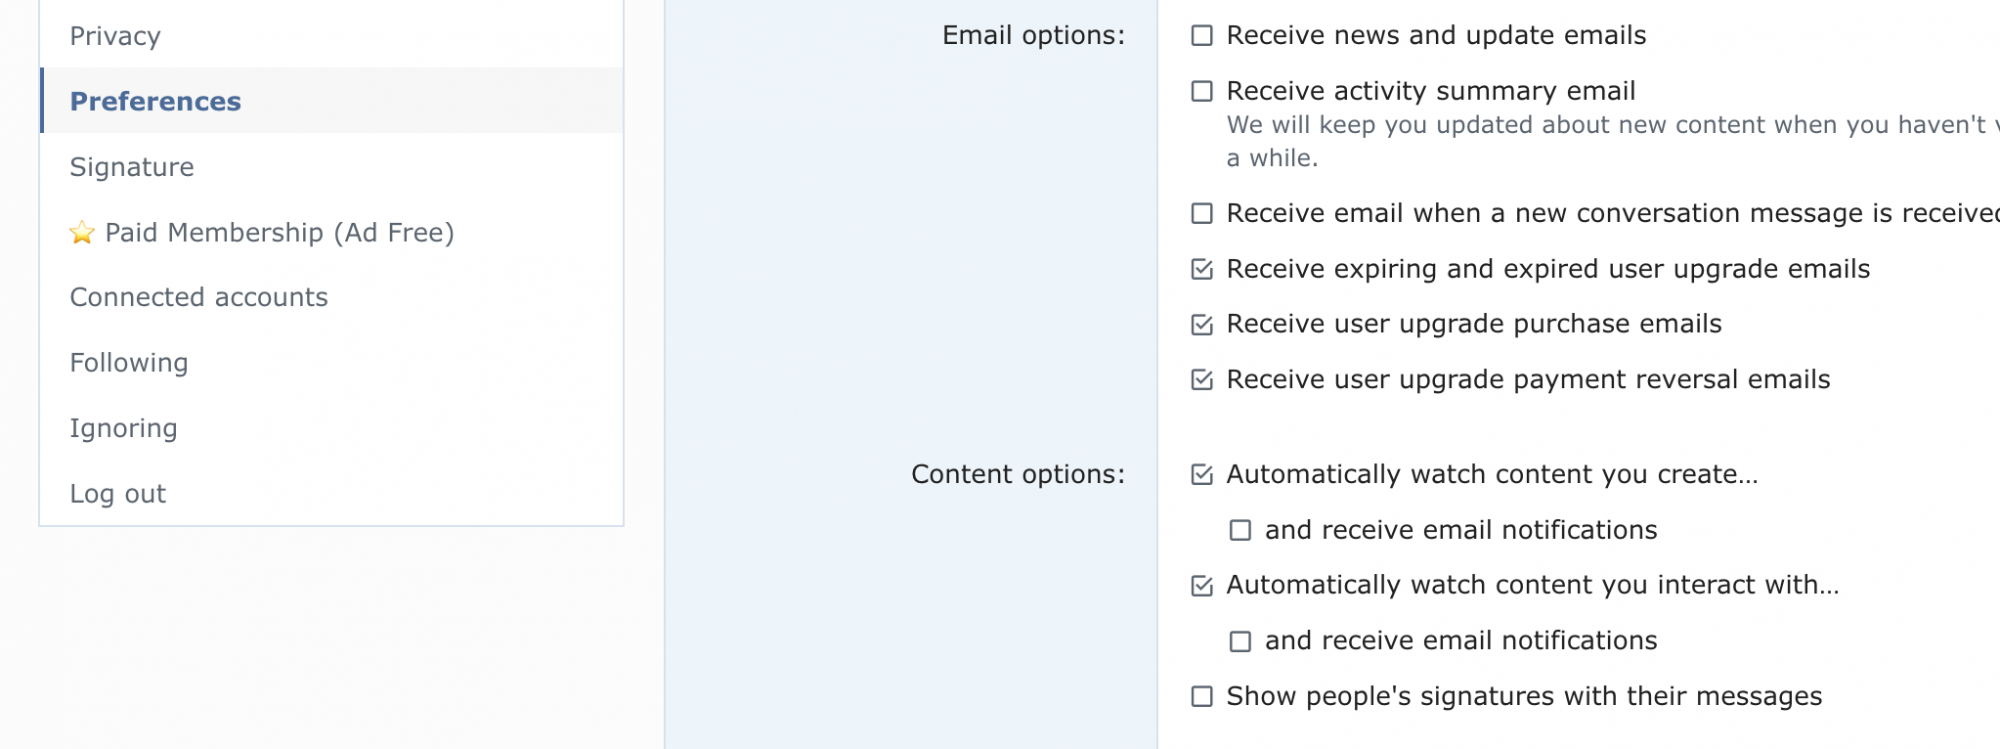Open Paid Membership (Ad Free) page

tap(279, 233)
